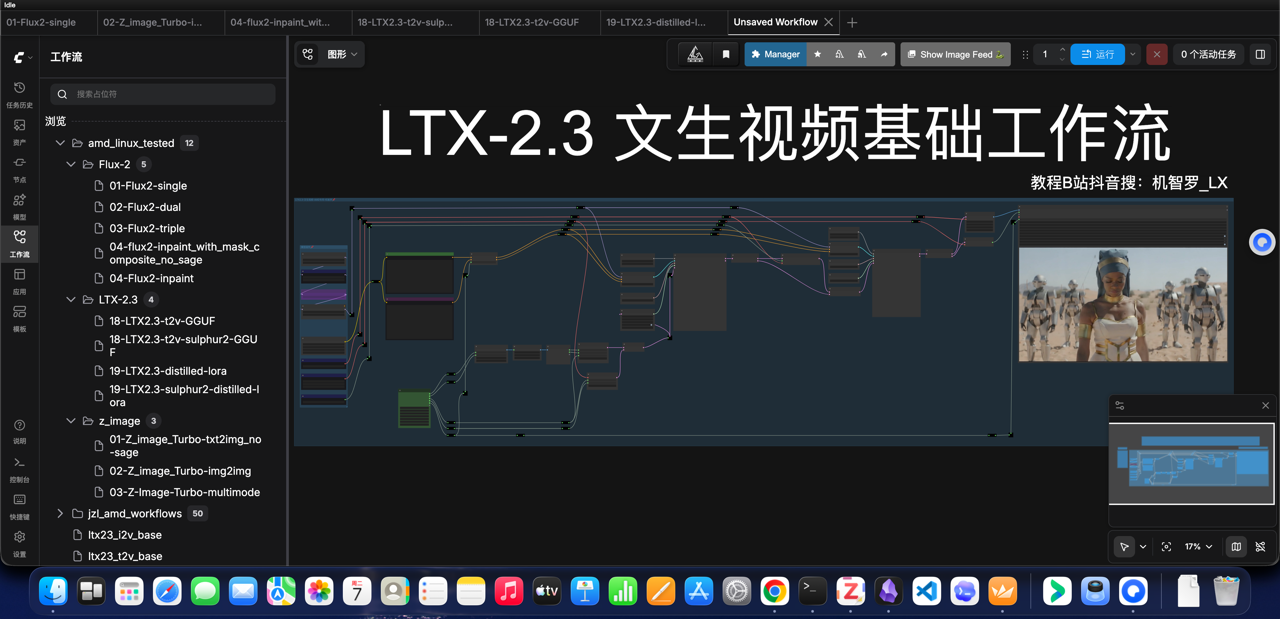Toggle the right side panel layout icon
The width and height of the screenshot is (1280, 619).
coord(1260,54)
